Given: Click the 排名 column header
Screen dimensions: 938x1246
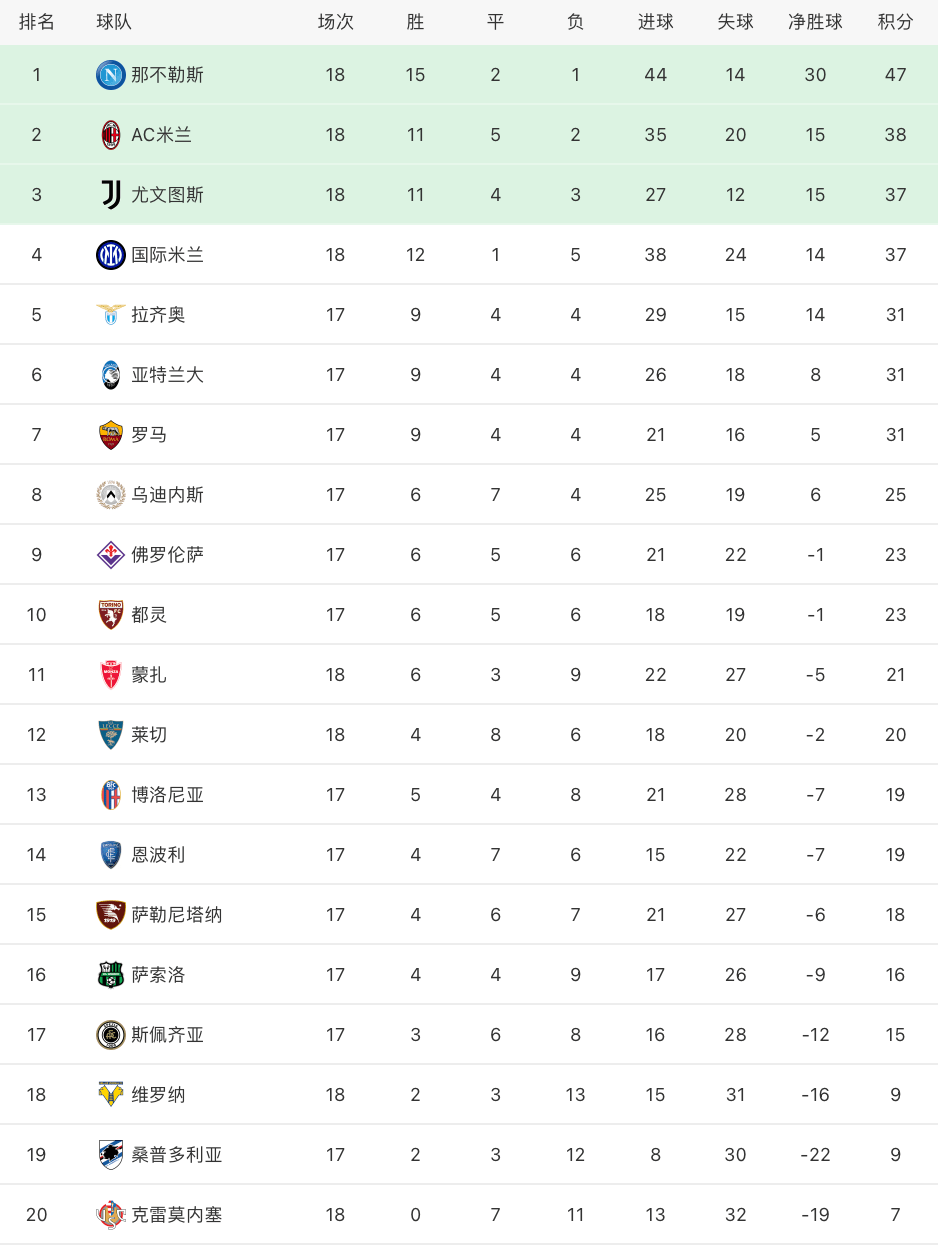Looking at the screenshot, I should pos(37,22).
